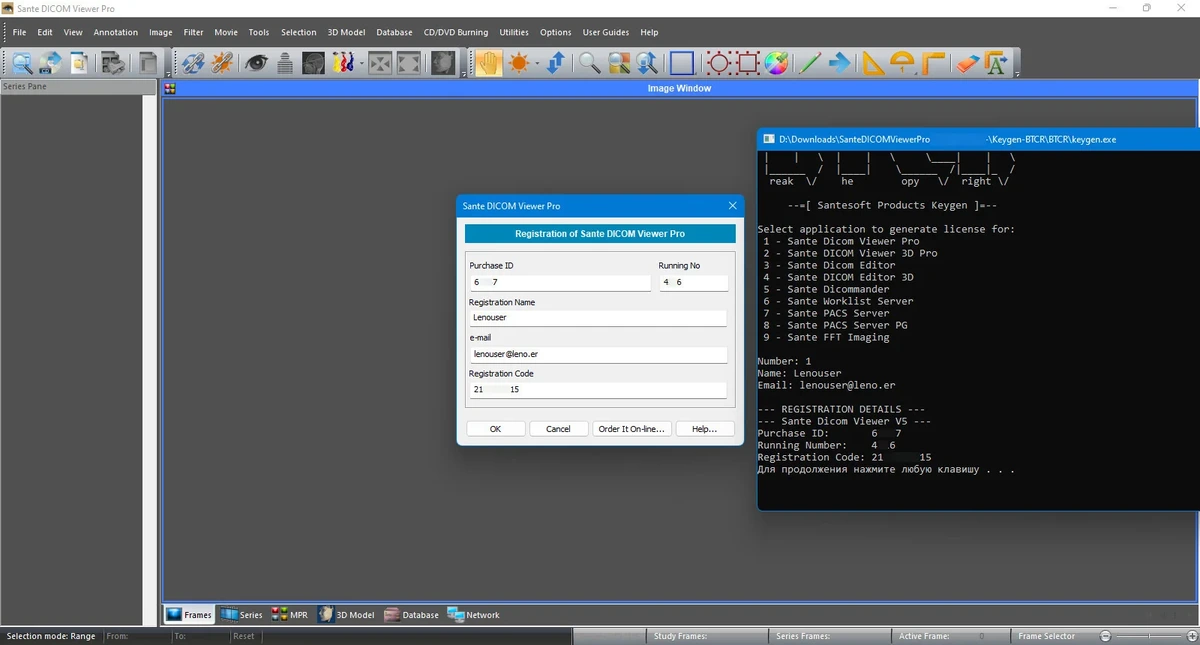Open the toolbar overflow options arrow
Image resolution: width=1200 pixels, height=645 pixels.
pos(1017,72)
